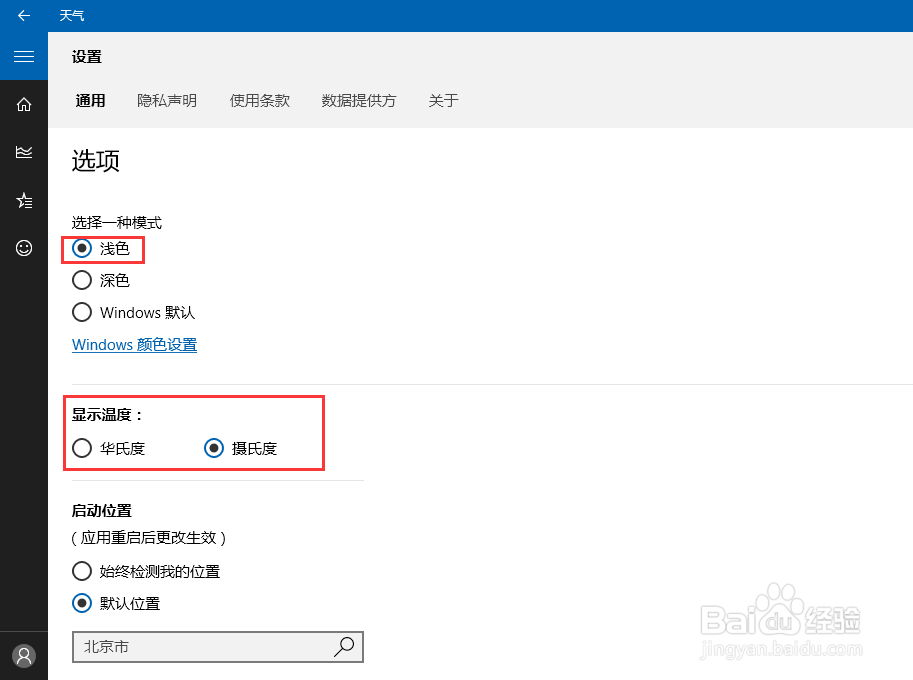Screen dimensions: 913x680
Task: Click inside the 北京市 location input field
Action: [180, 647]
